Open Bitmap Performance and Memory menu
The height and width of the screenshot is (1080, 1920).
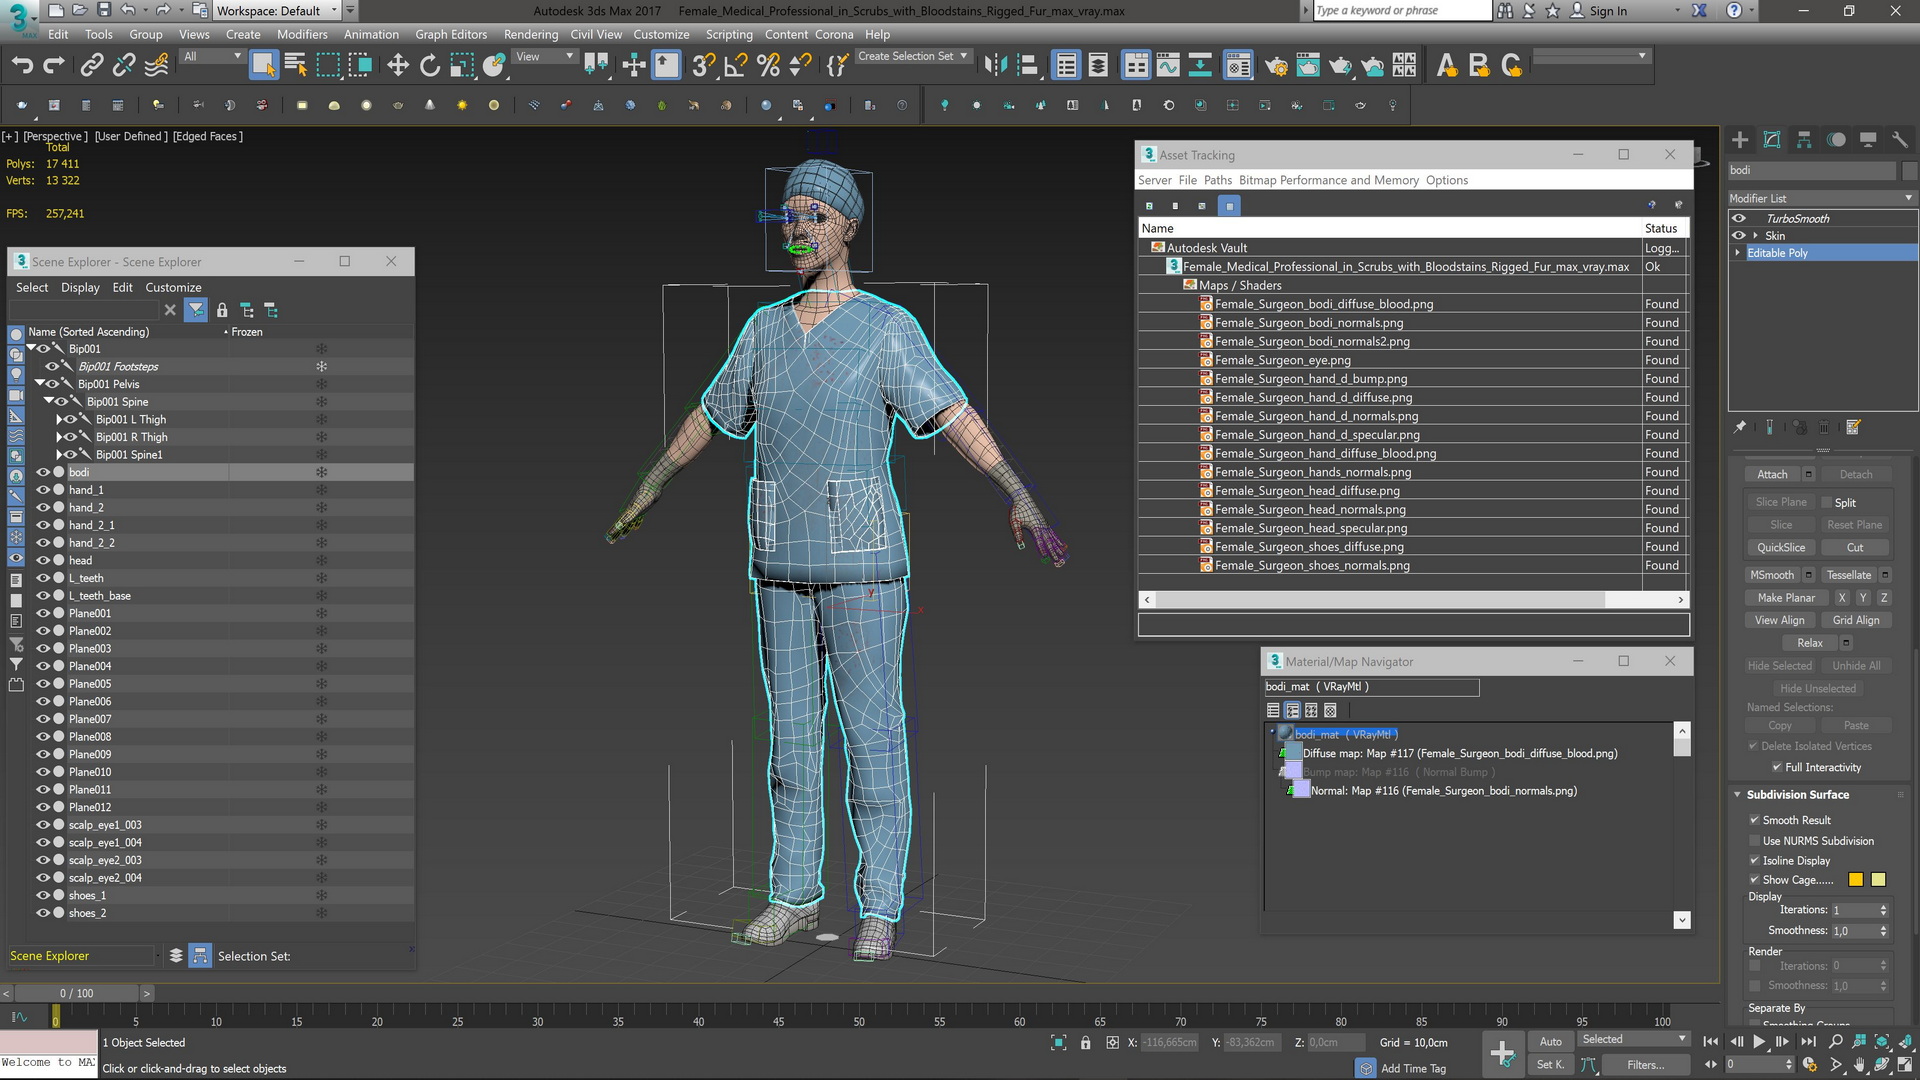coord(1328,180)
